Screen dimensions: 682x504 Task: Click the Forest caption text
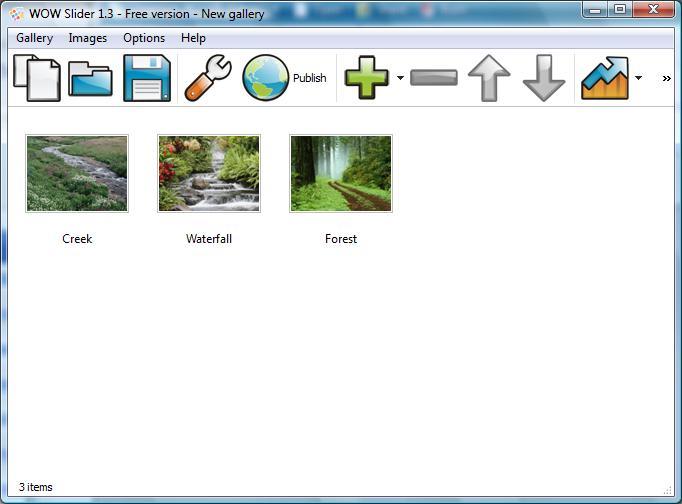[341, 239]
